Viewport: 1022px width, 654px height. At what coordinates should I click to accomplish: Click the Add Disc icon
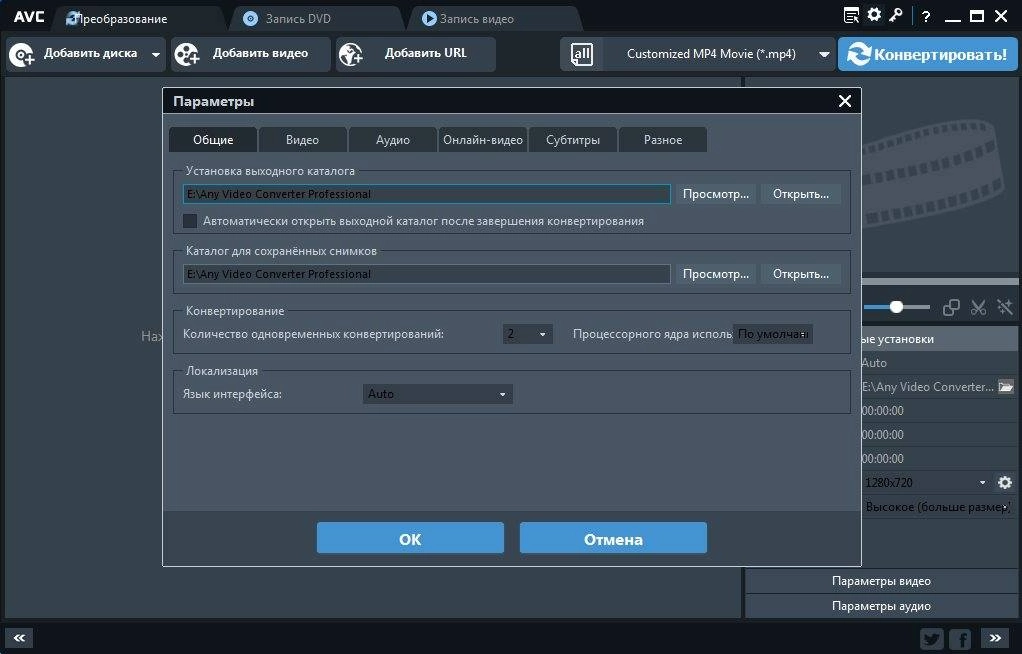22,55
